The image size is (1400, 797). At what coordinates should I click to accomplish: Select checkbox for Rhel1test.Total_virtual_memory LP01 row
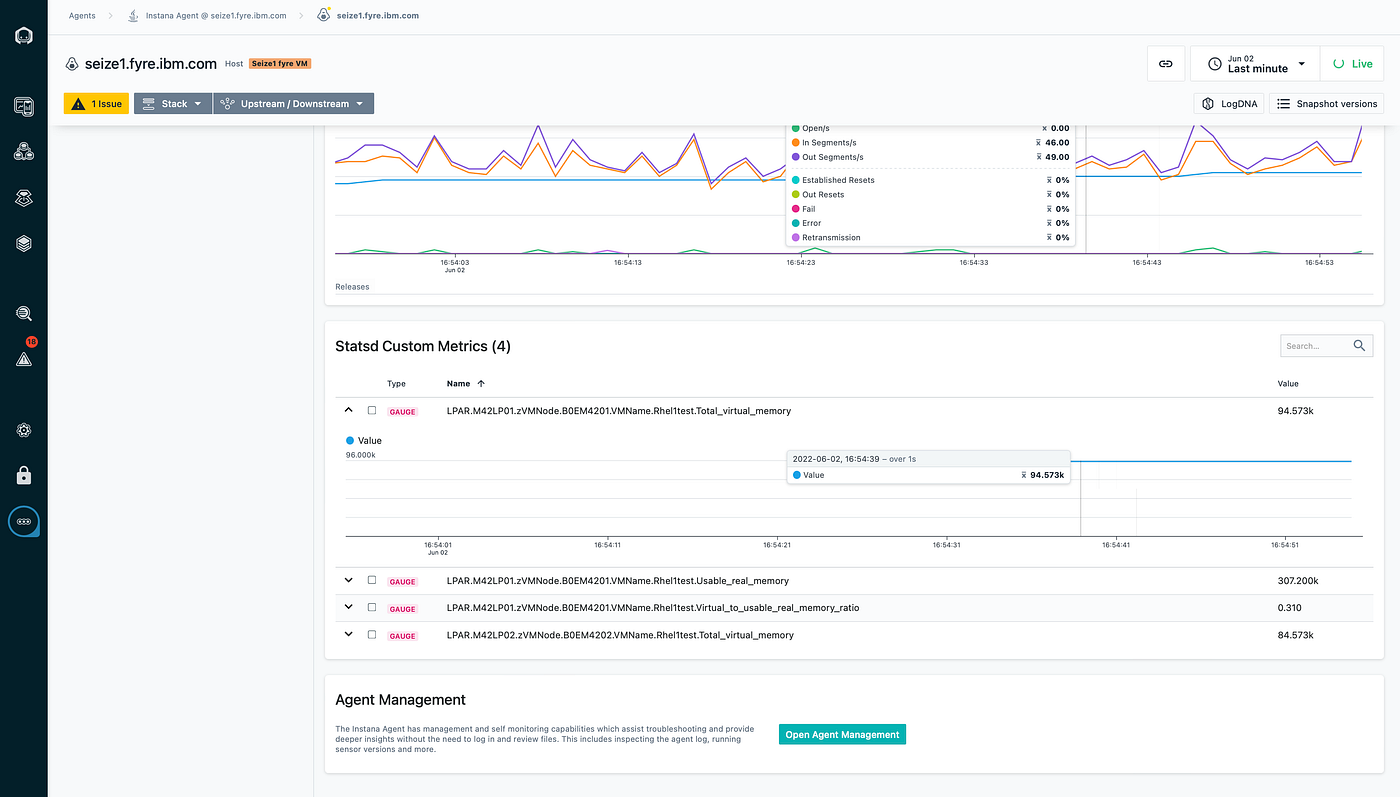[x=372, y=410]
